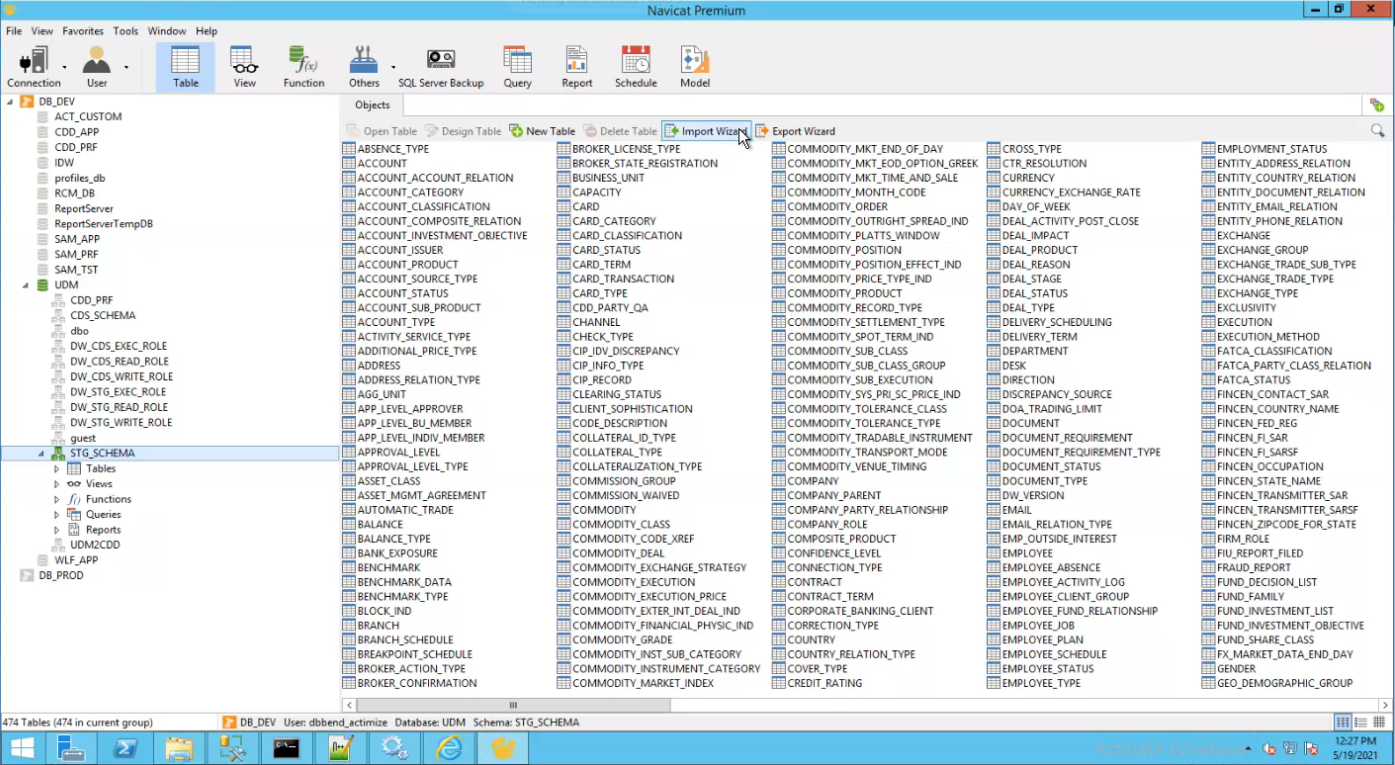Click the Open Table button
This screenshot has height=765, width=1395.
[381, 131]
